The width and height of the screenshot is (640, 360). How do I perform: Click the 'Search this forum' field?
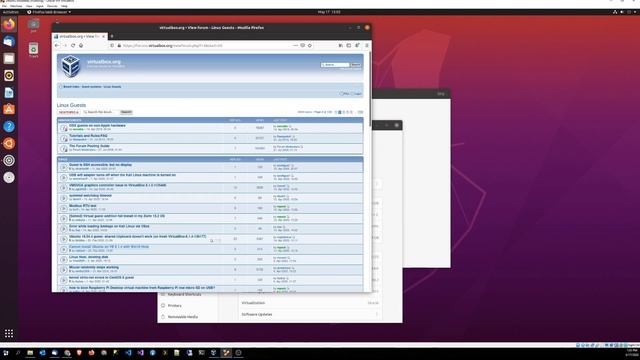[101, 112]
